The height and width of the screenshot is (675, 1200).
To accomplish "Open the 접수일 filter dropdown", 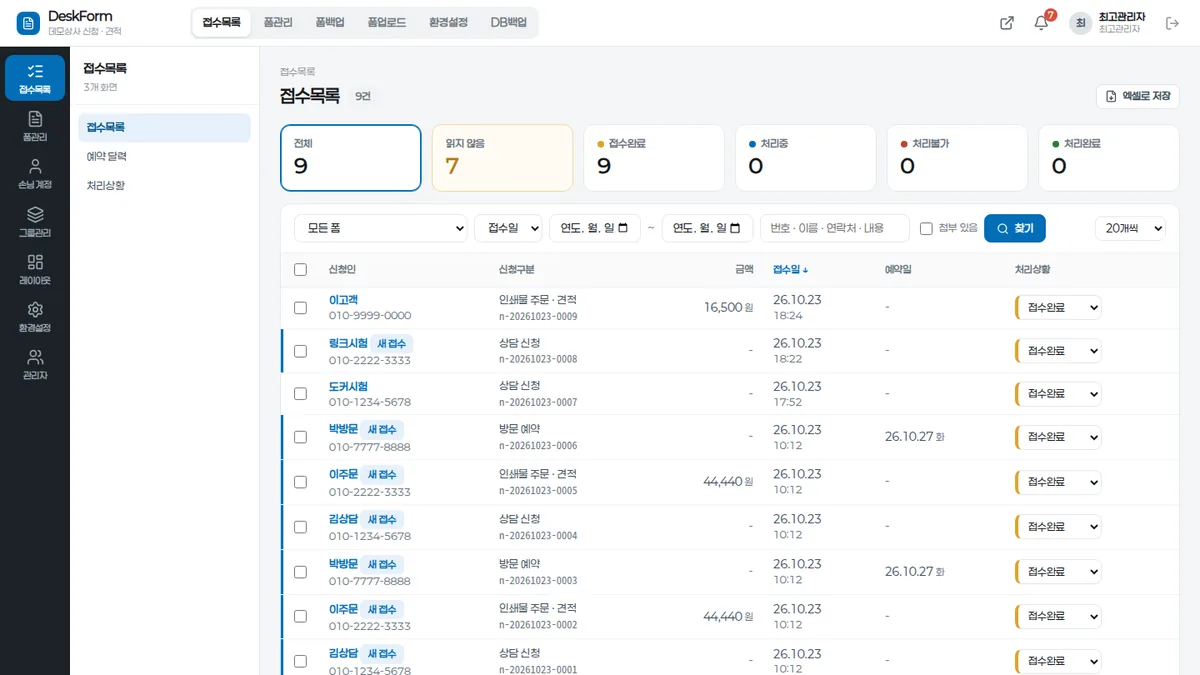I will coord(508,228).
